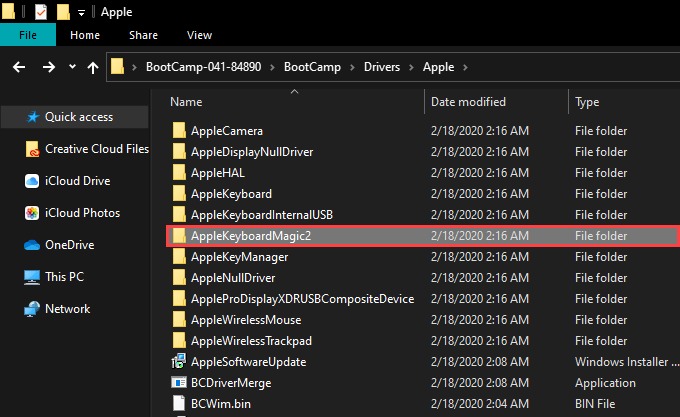
Task: Select the BCDriverMerge application file
Action: [231, 382]
